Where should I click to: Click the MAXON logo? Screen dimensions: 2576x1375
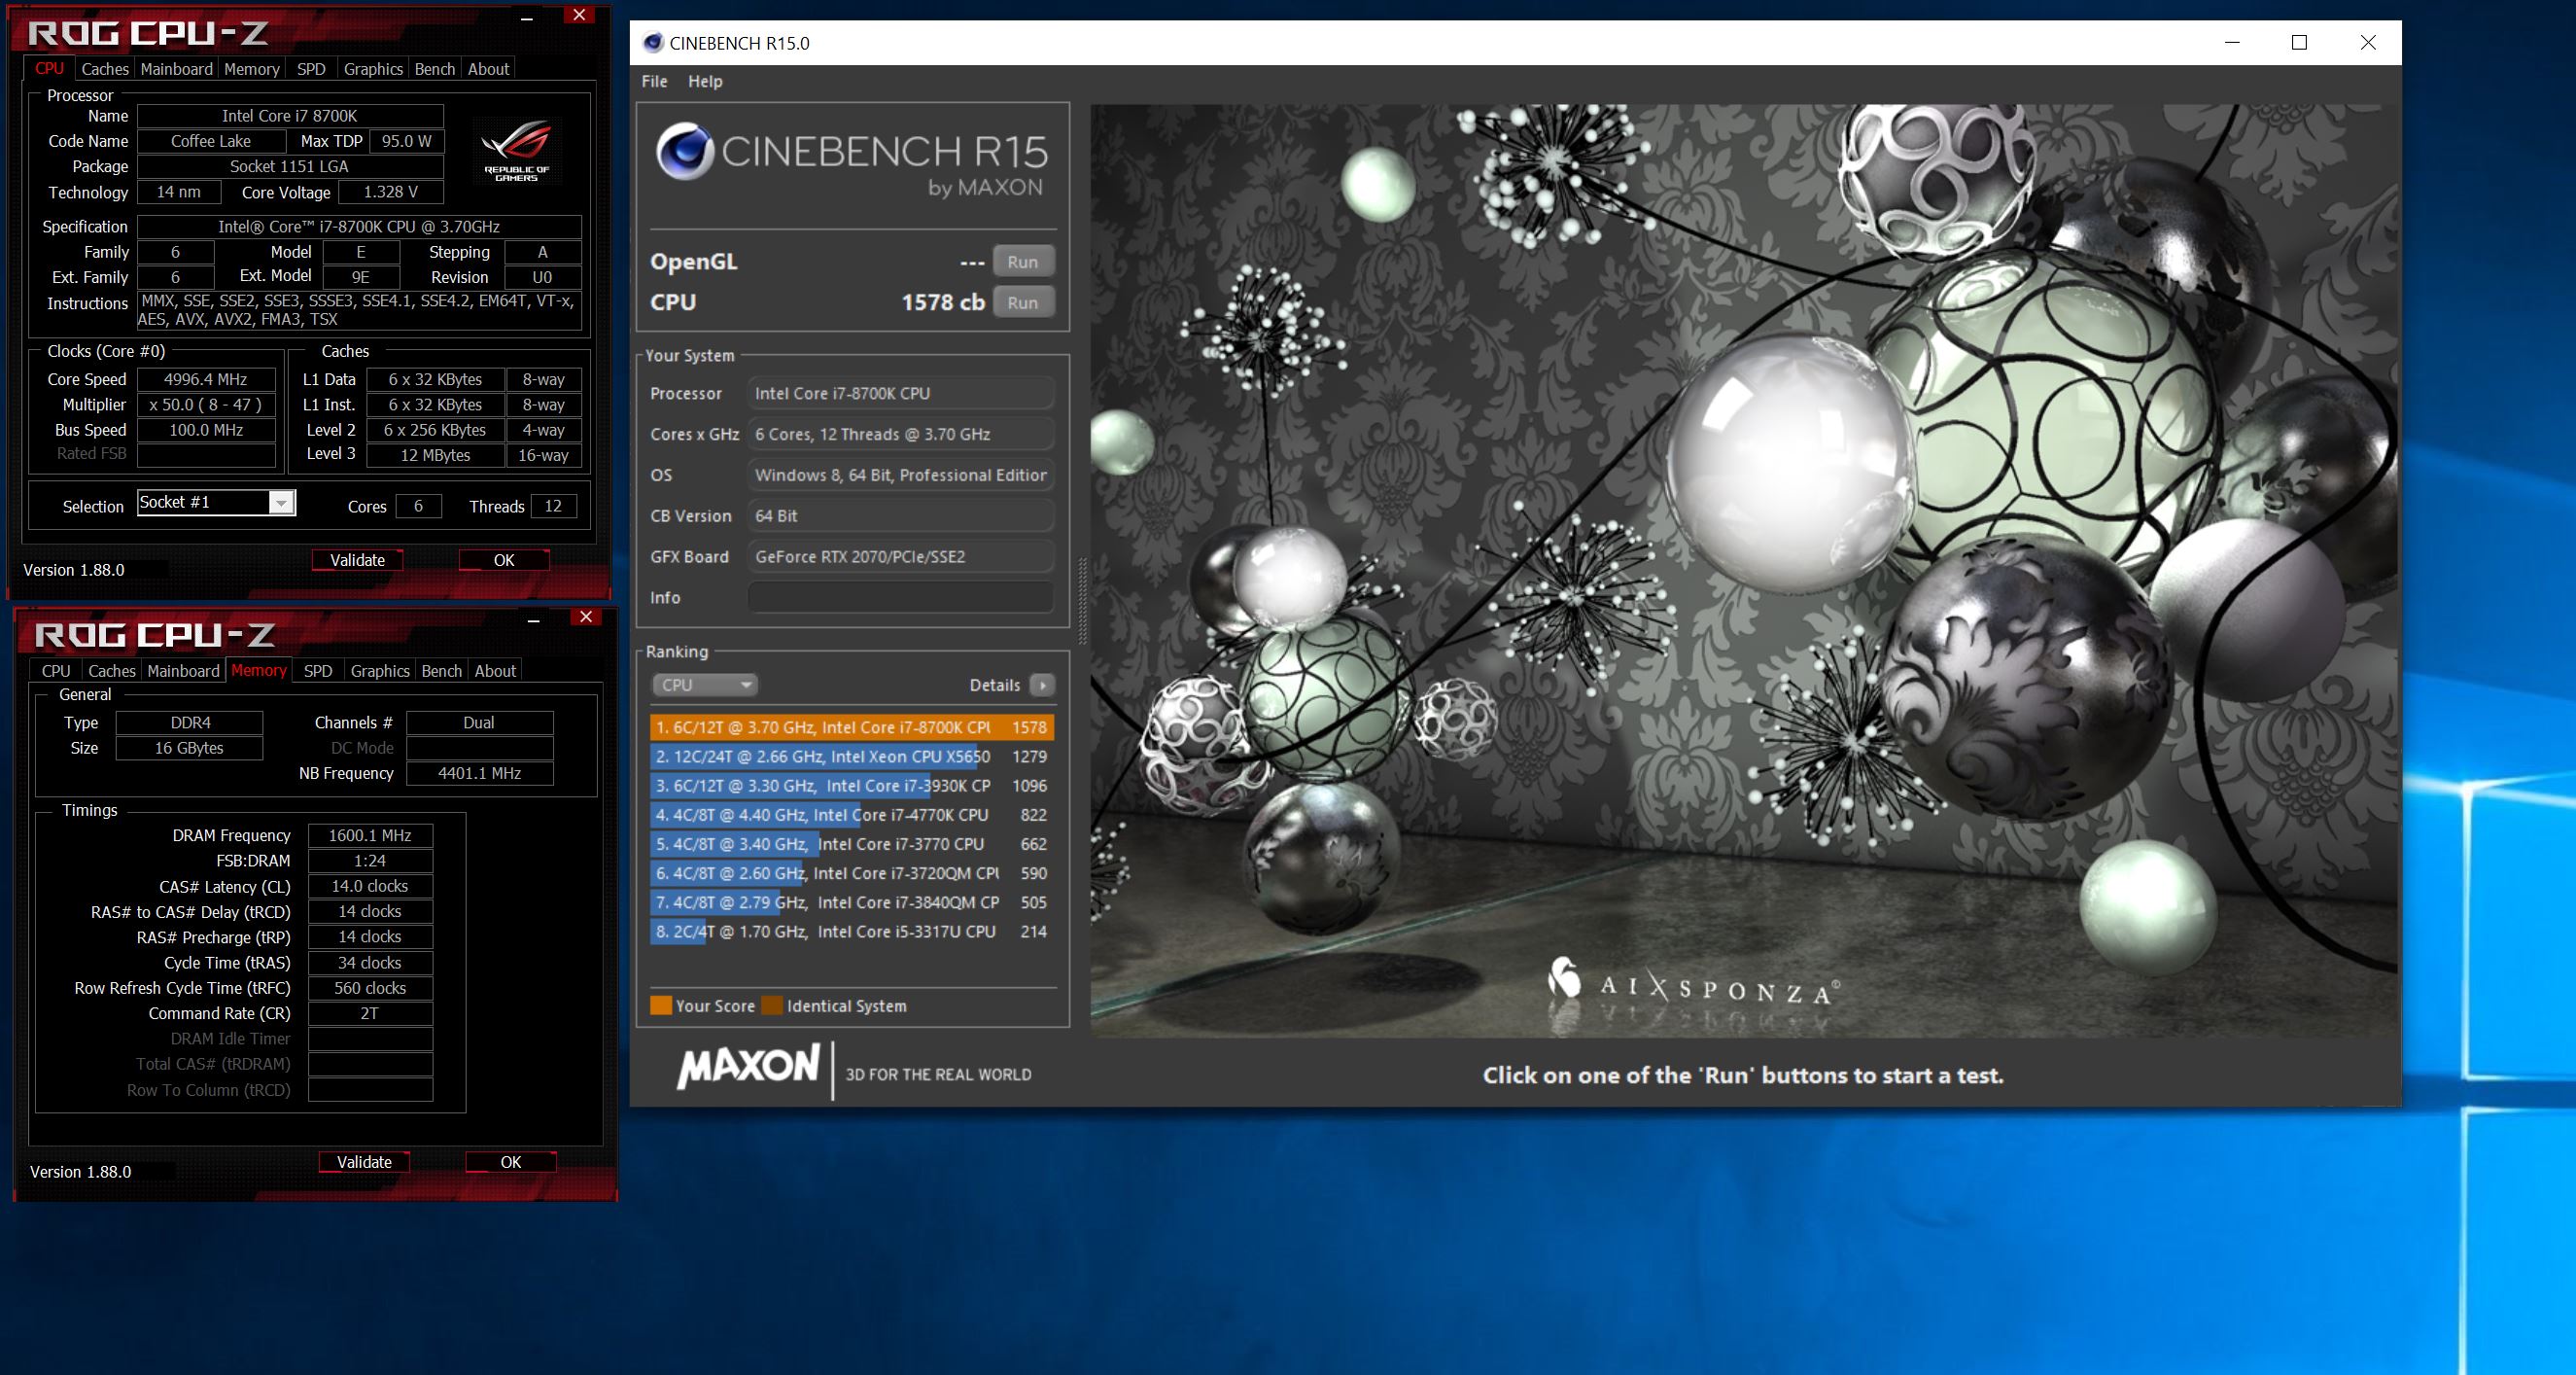coord(748,1066)
